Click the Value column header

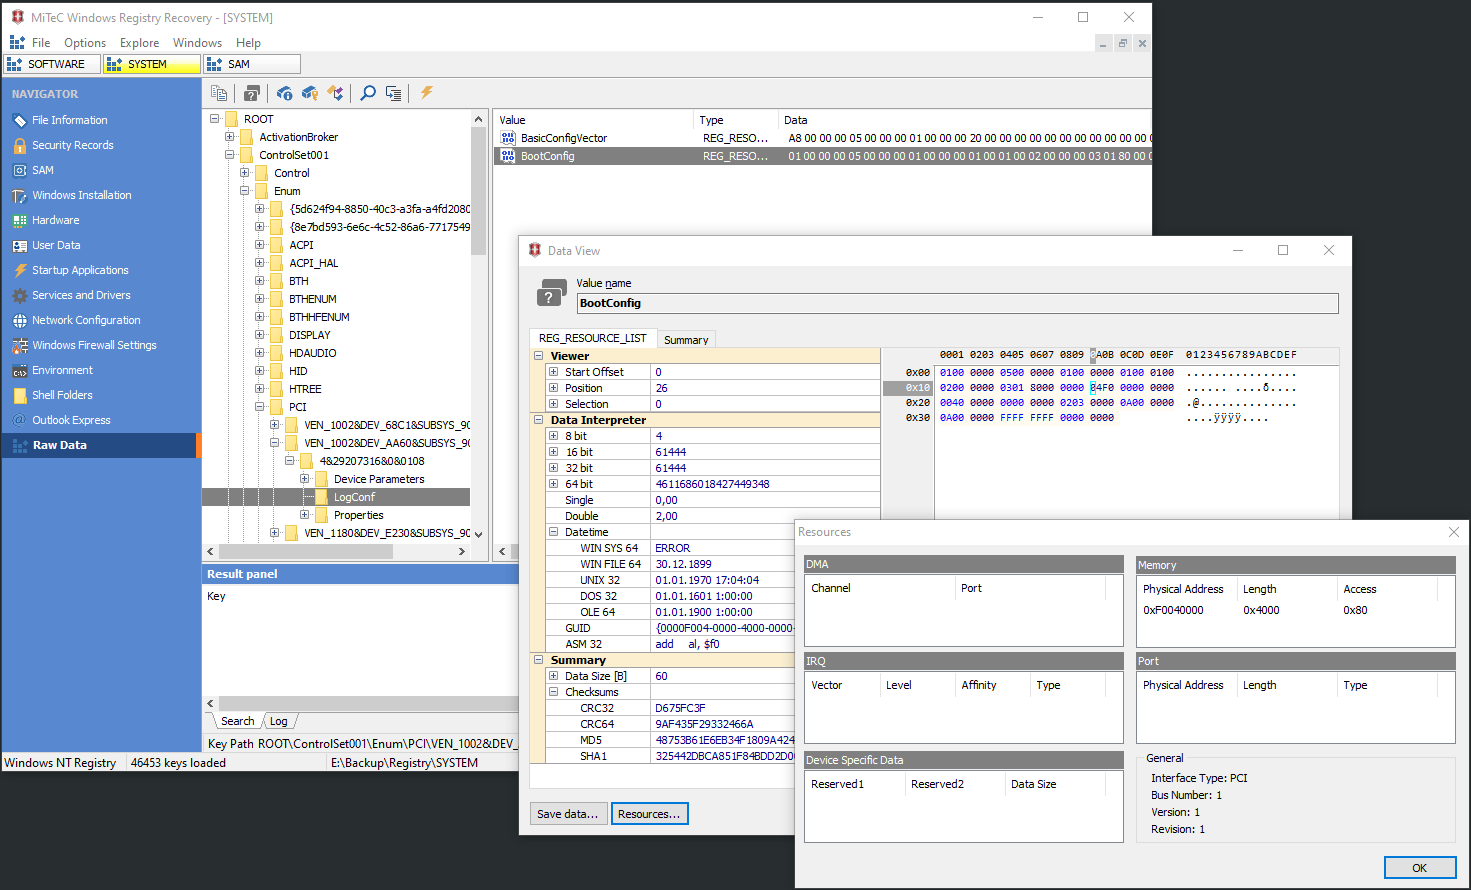click(x=594, y=120)
